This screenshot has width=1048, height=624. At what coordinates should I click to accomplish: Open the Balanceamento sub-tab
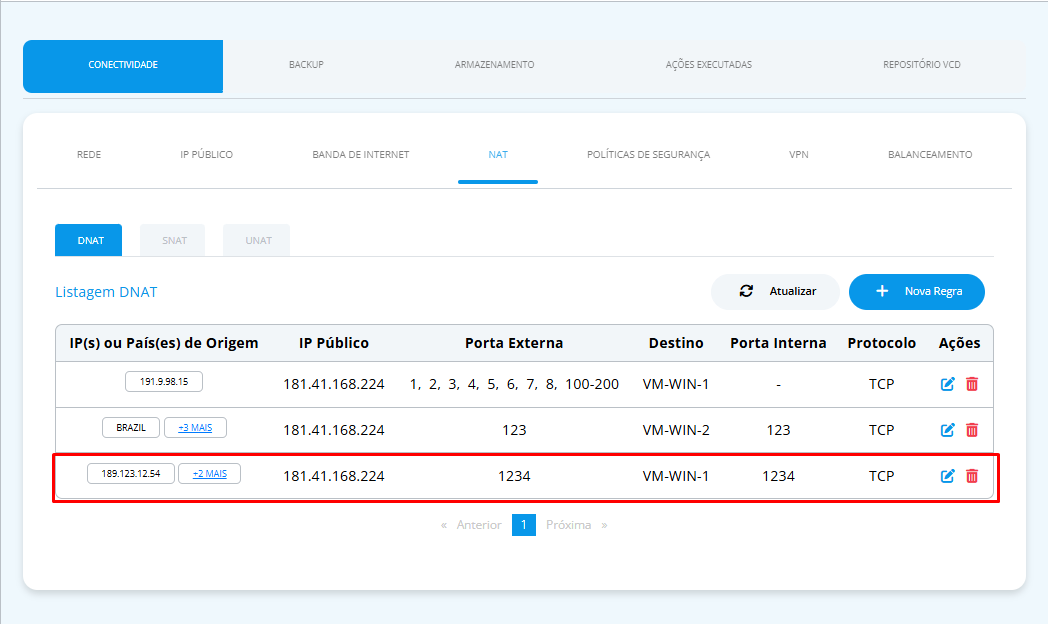(x=930, y=154)
